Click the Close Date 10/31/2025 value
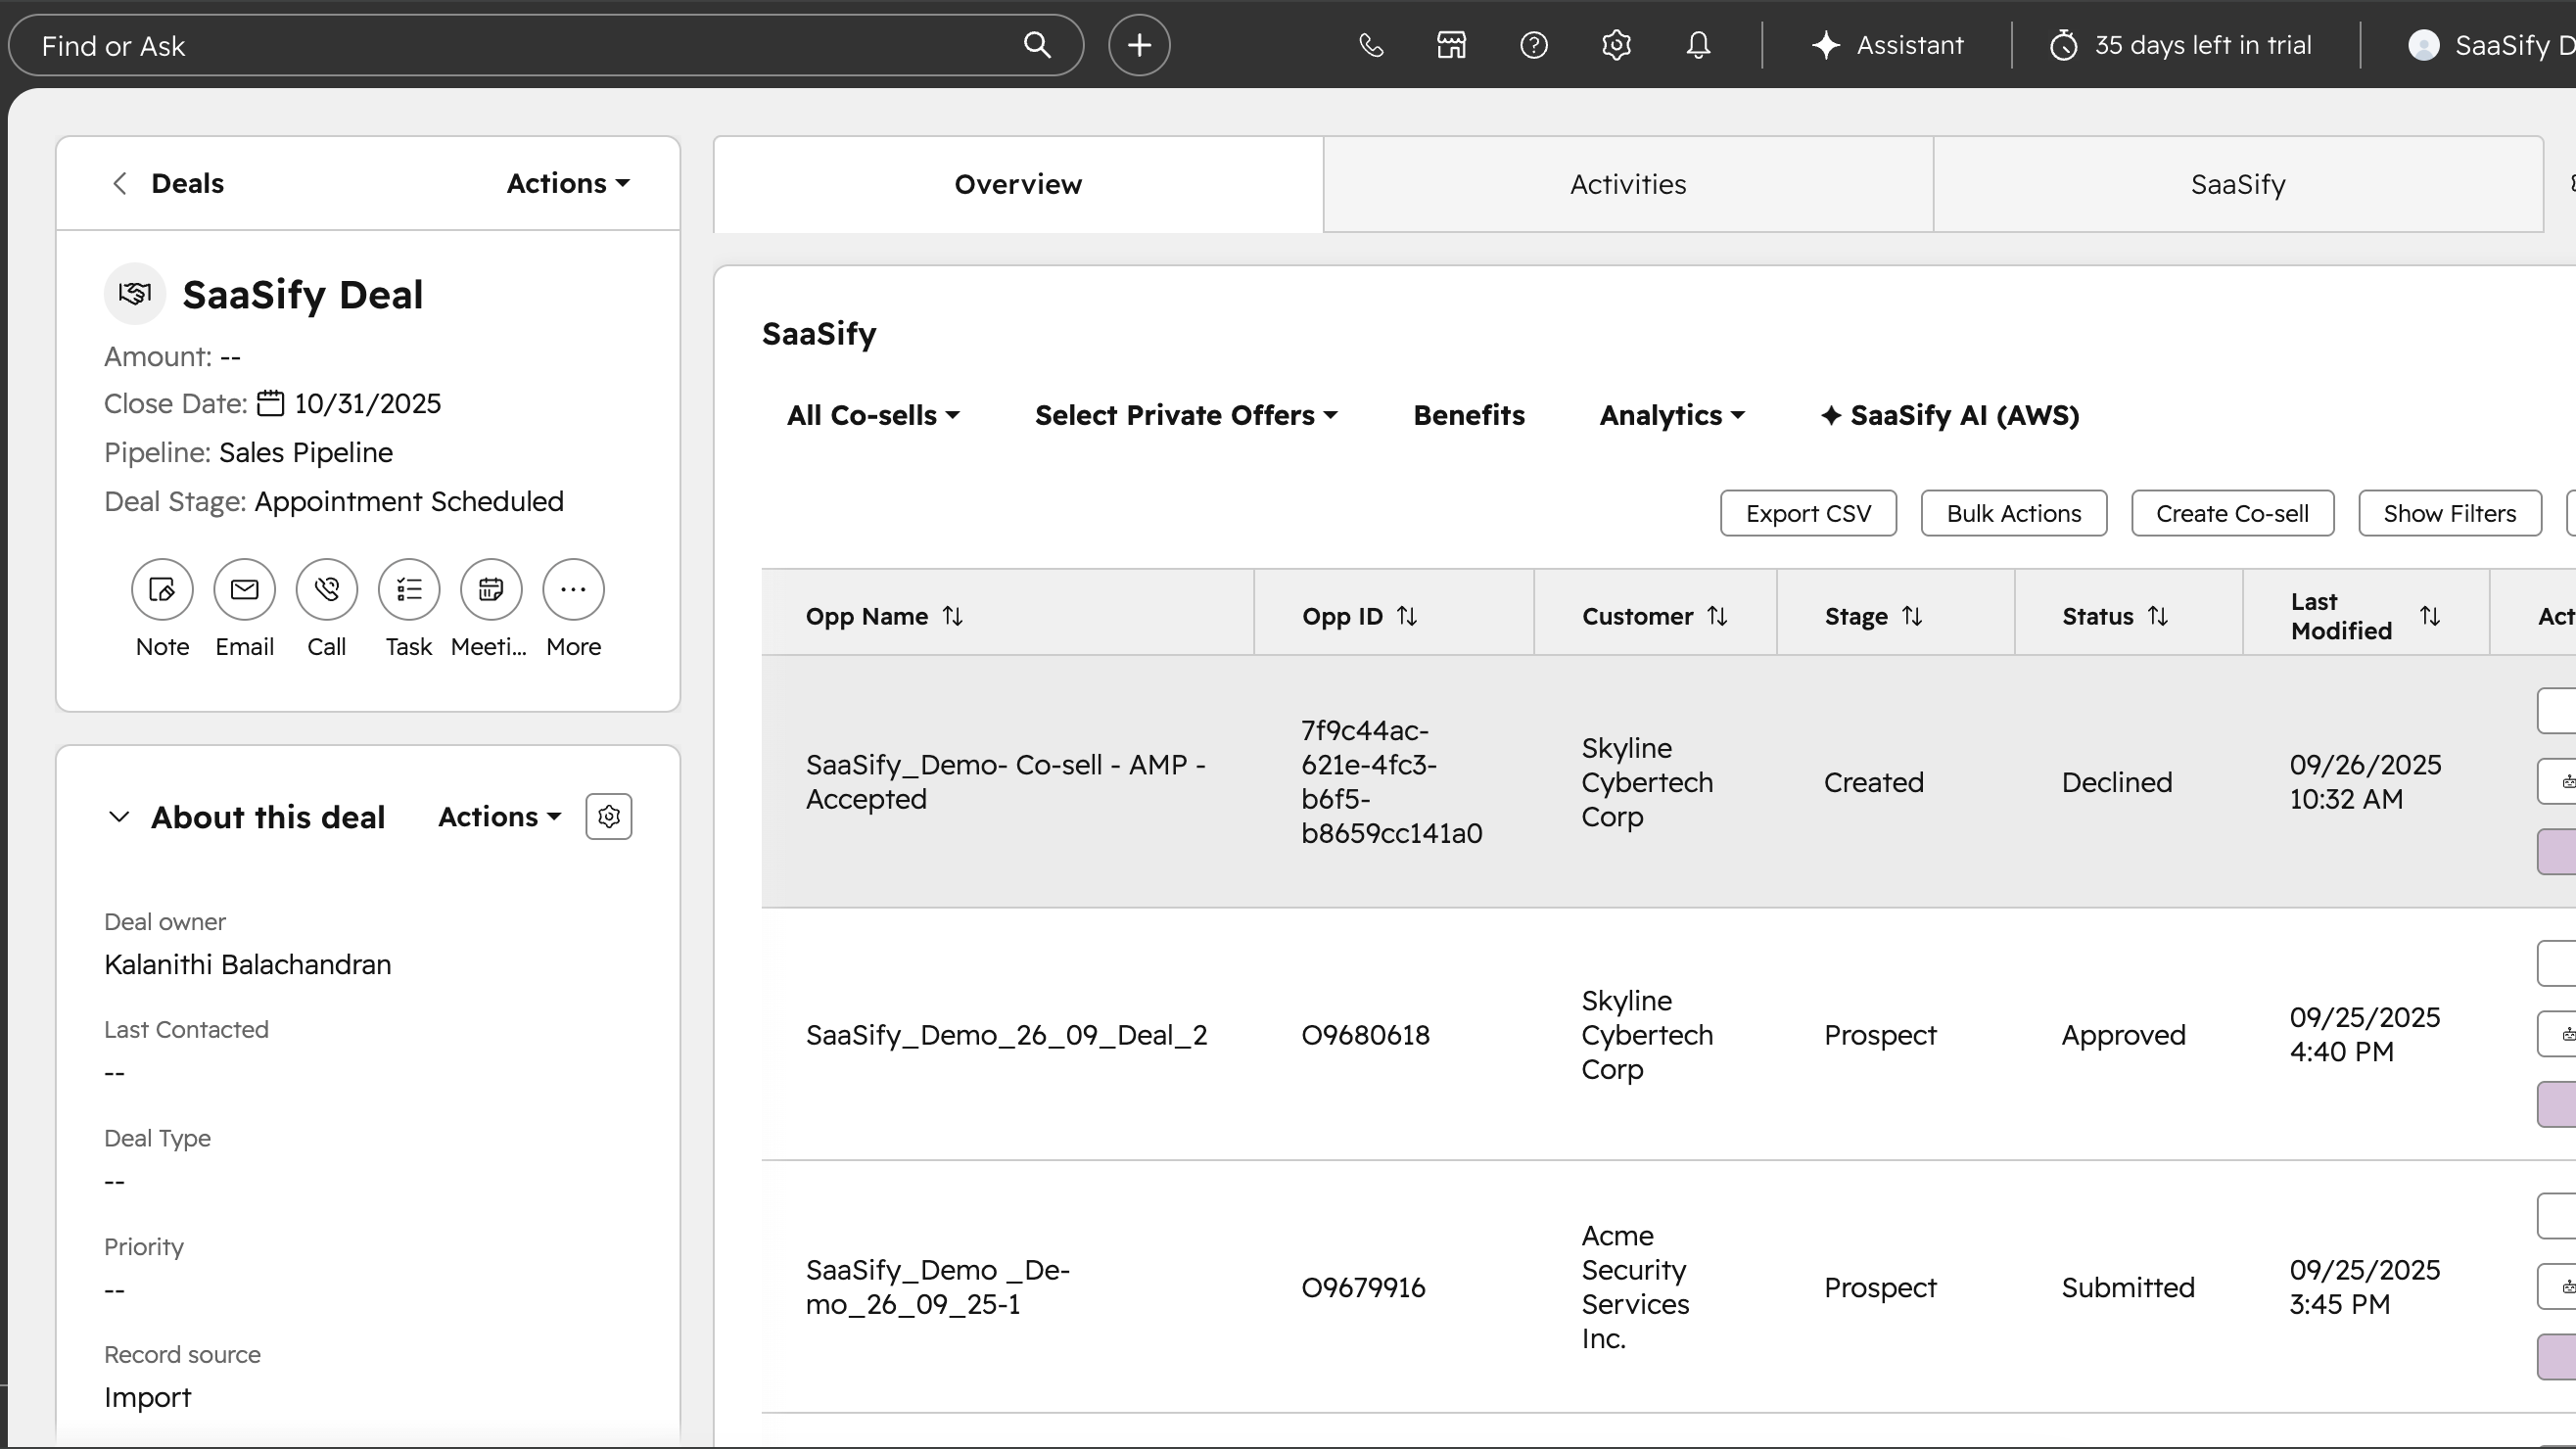Screen dimensions: 2576x1449 [x=367, y=403]
